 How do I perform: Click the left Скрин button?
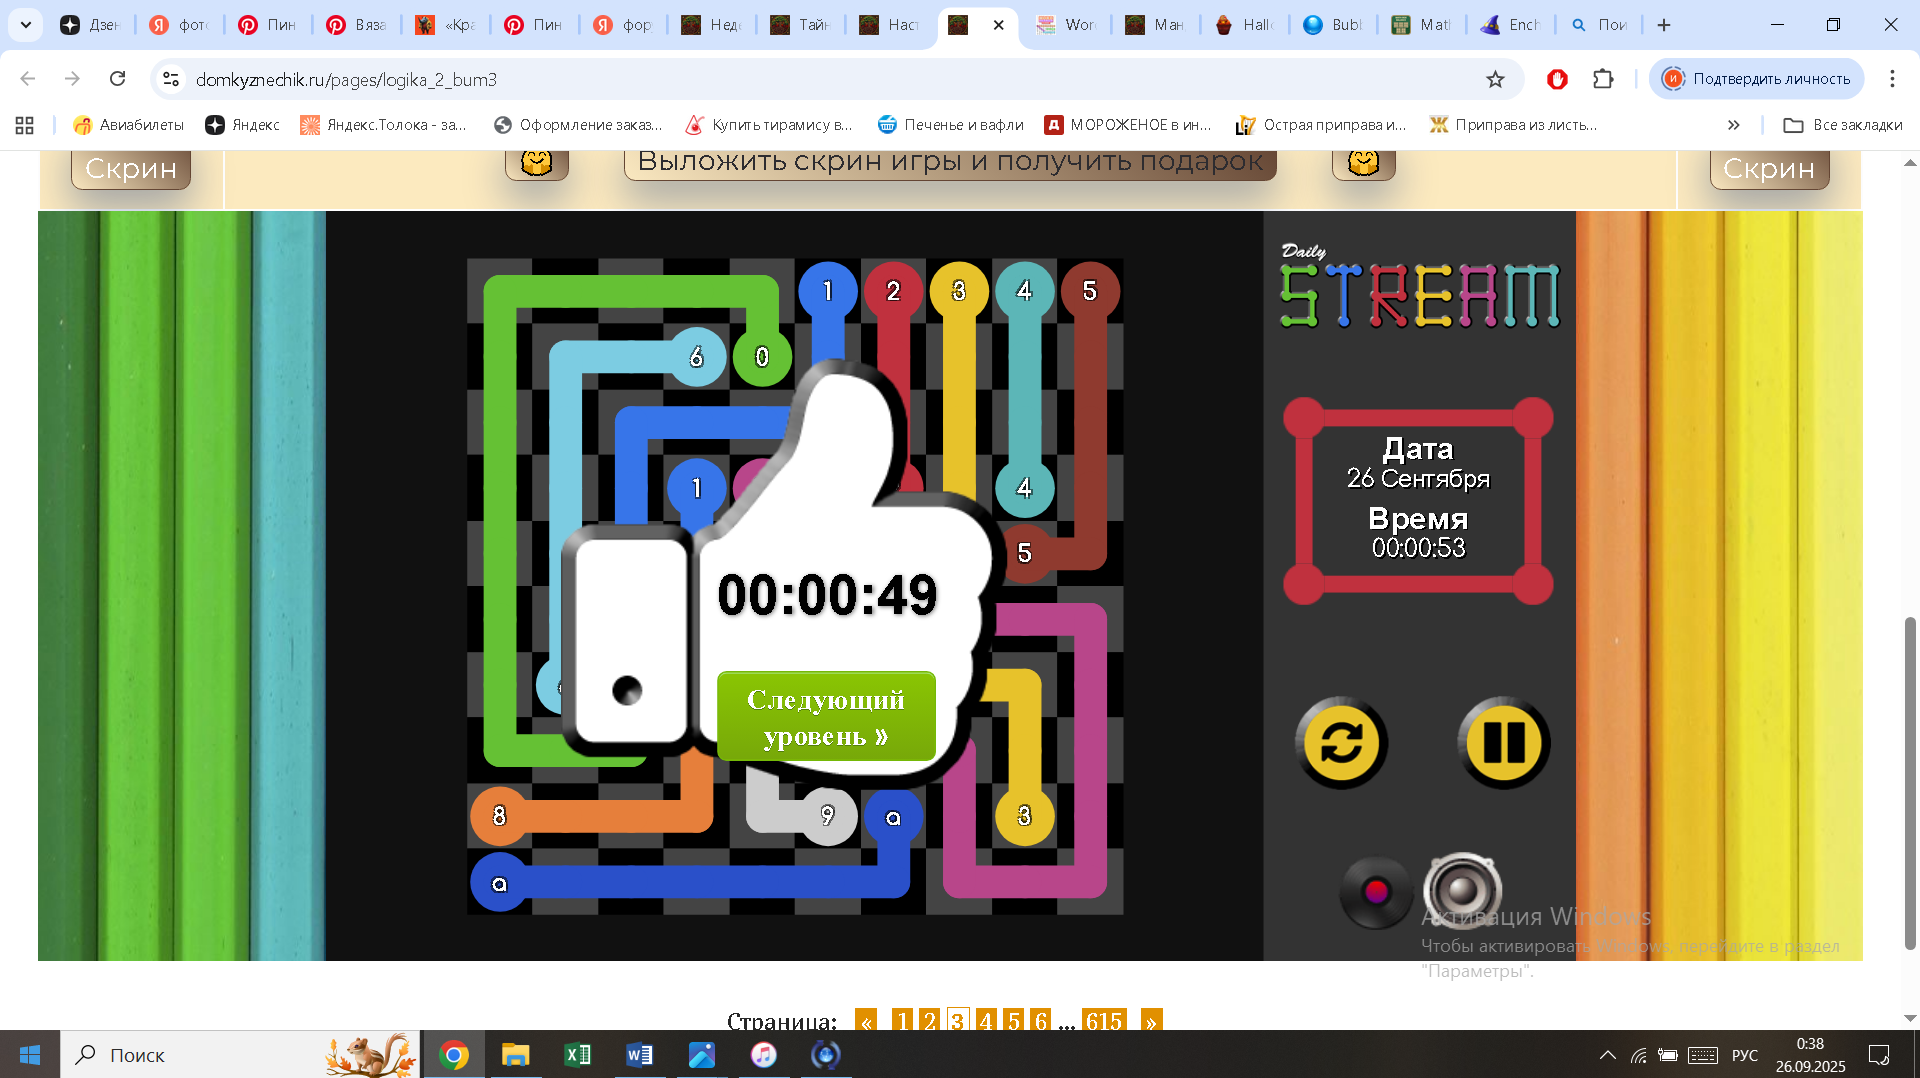[131, 168]
